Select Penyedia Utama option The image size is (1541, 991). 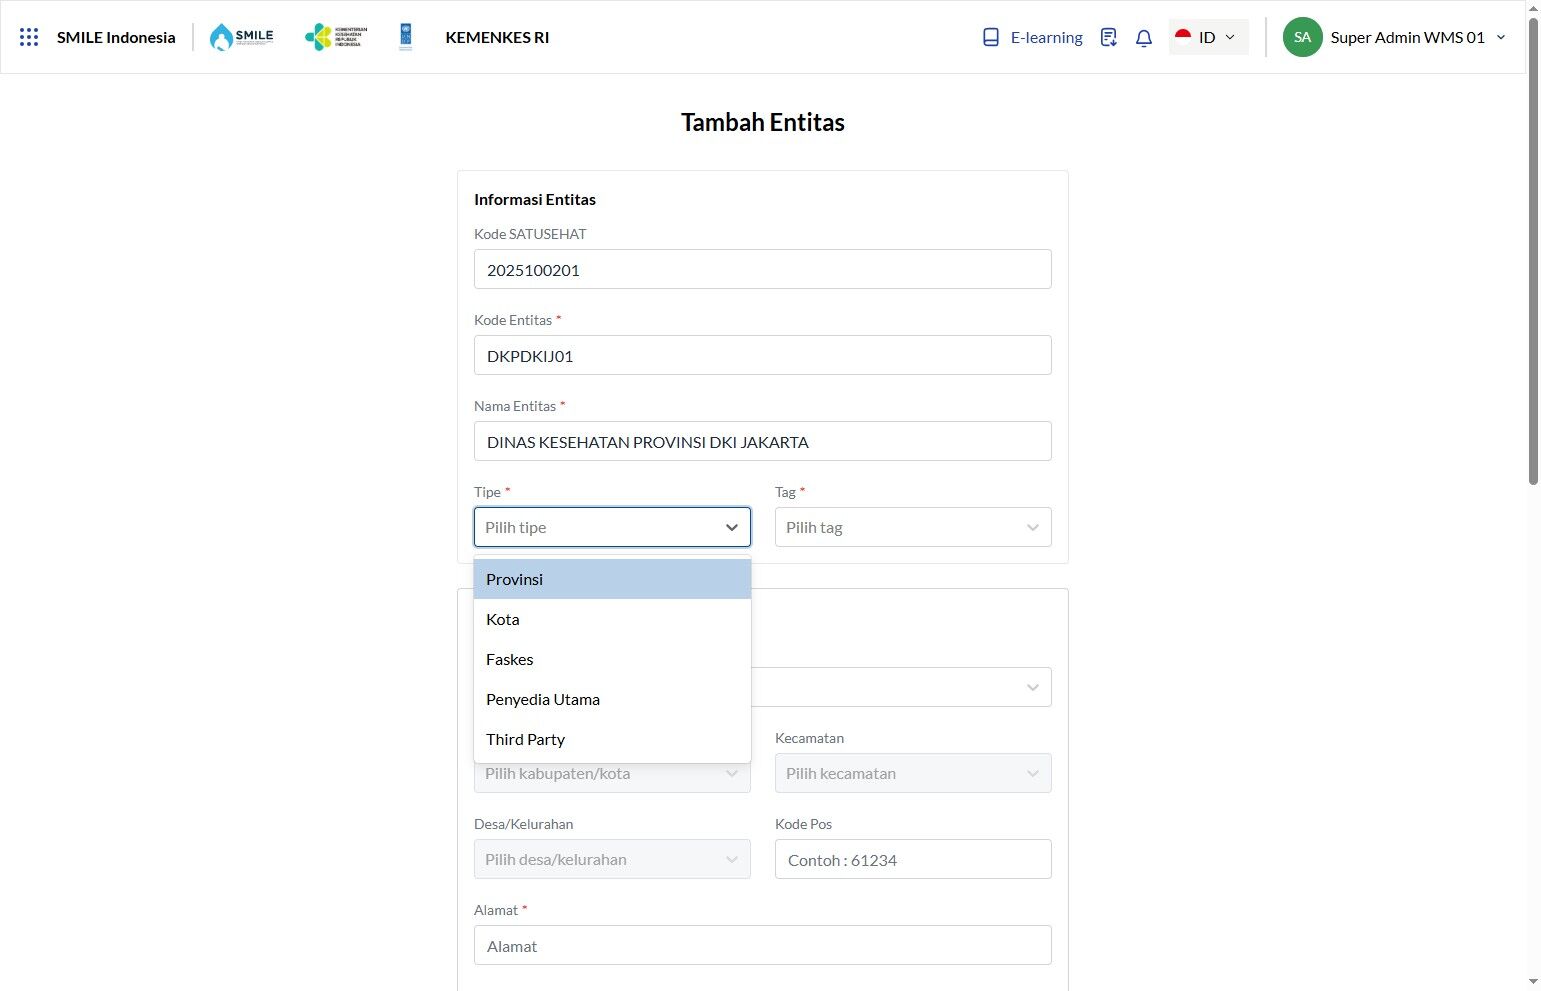click(612, 699)
